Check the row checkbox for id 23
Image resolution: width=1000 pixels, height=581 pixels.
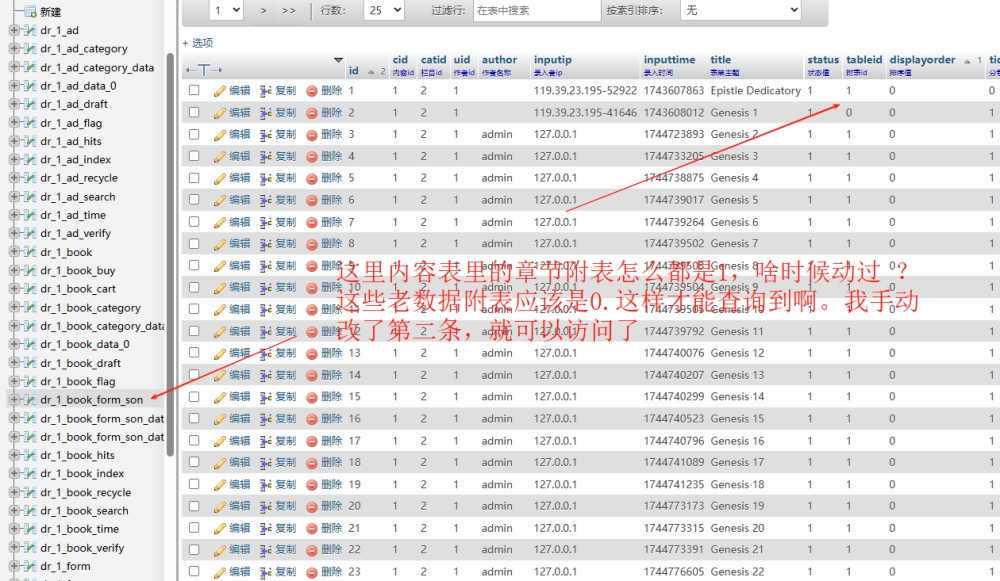click(194, 571)
